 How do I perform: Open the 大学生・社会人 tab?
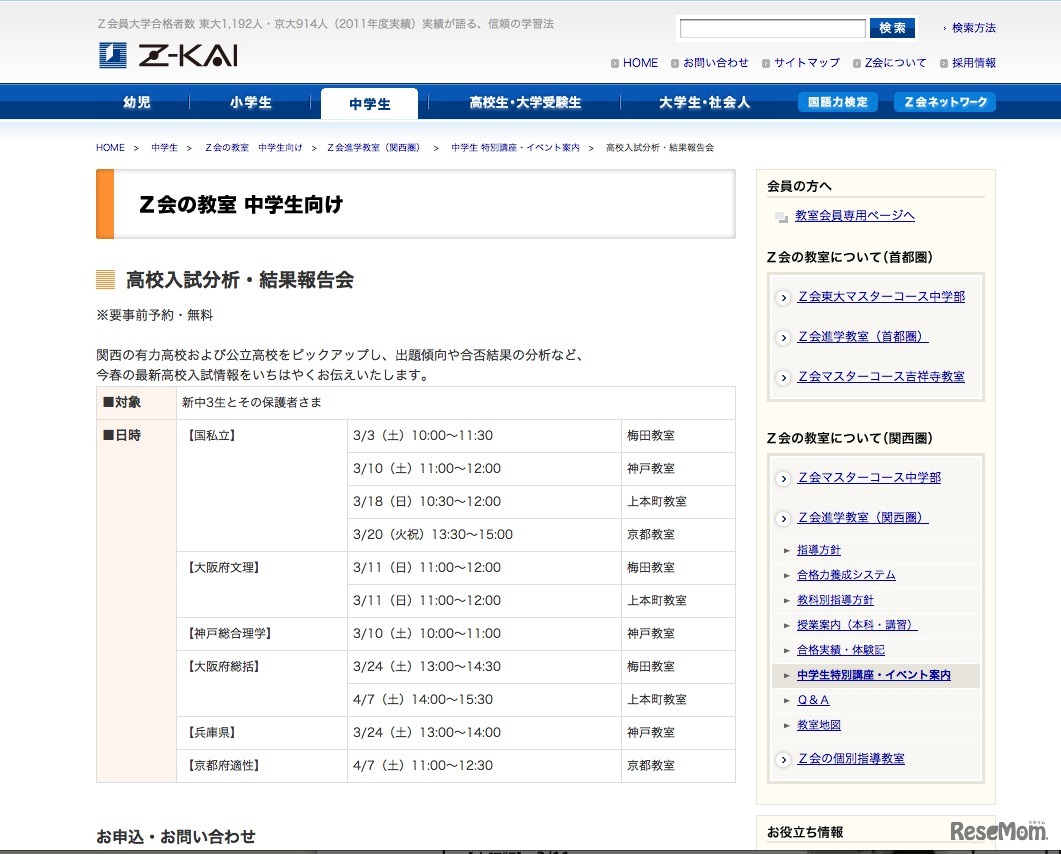click(x=704, y=102)
